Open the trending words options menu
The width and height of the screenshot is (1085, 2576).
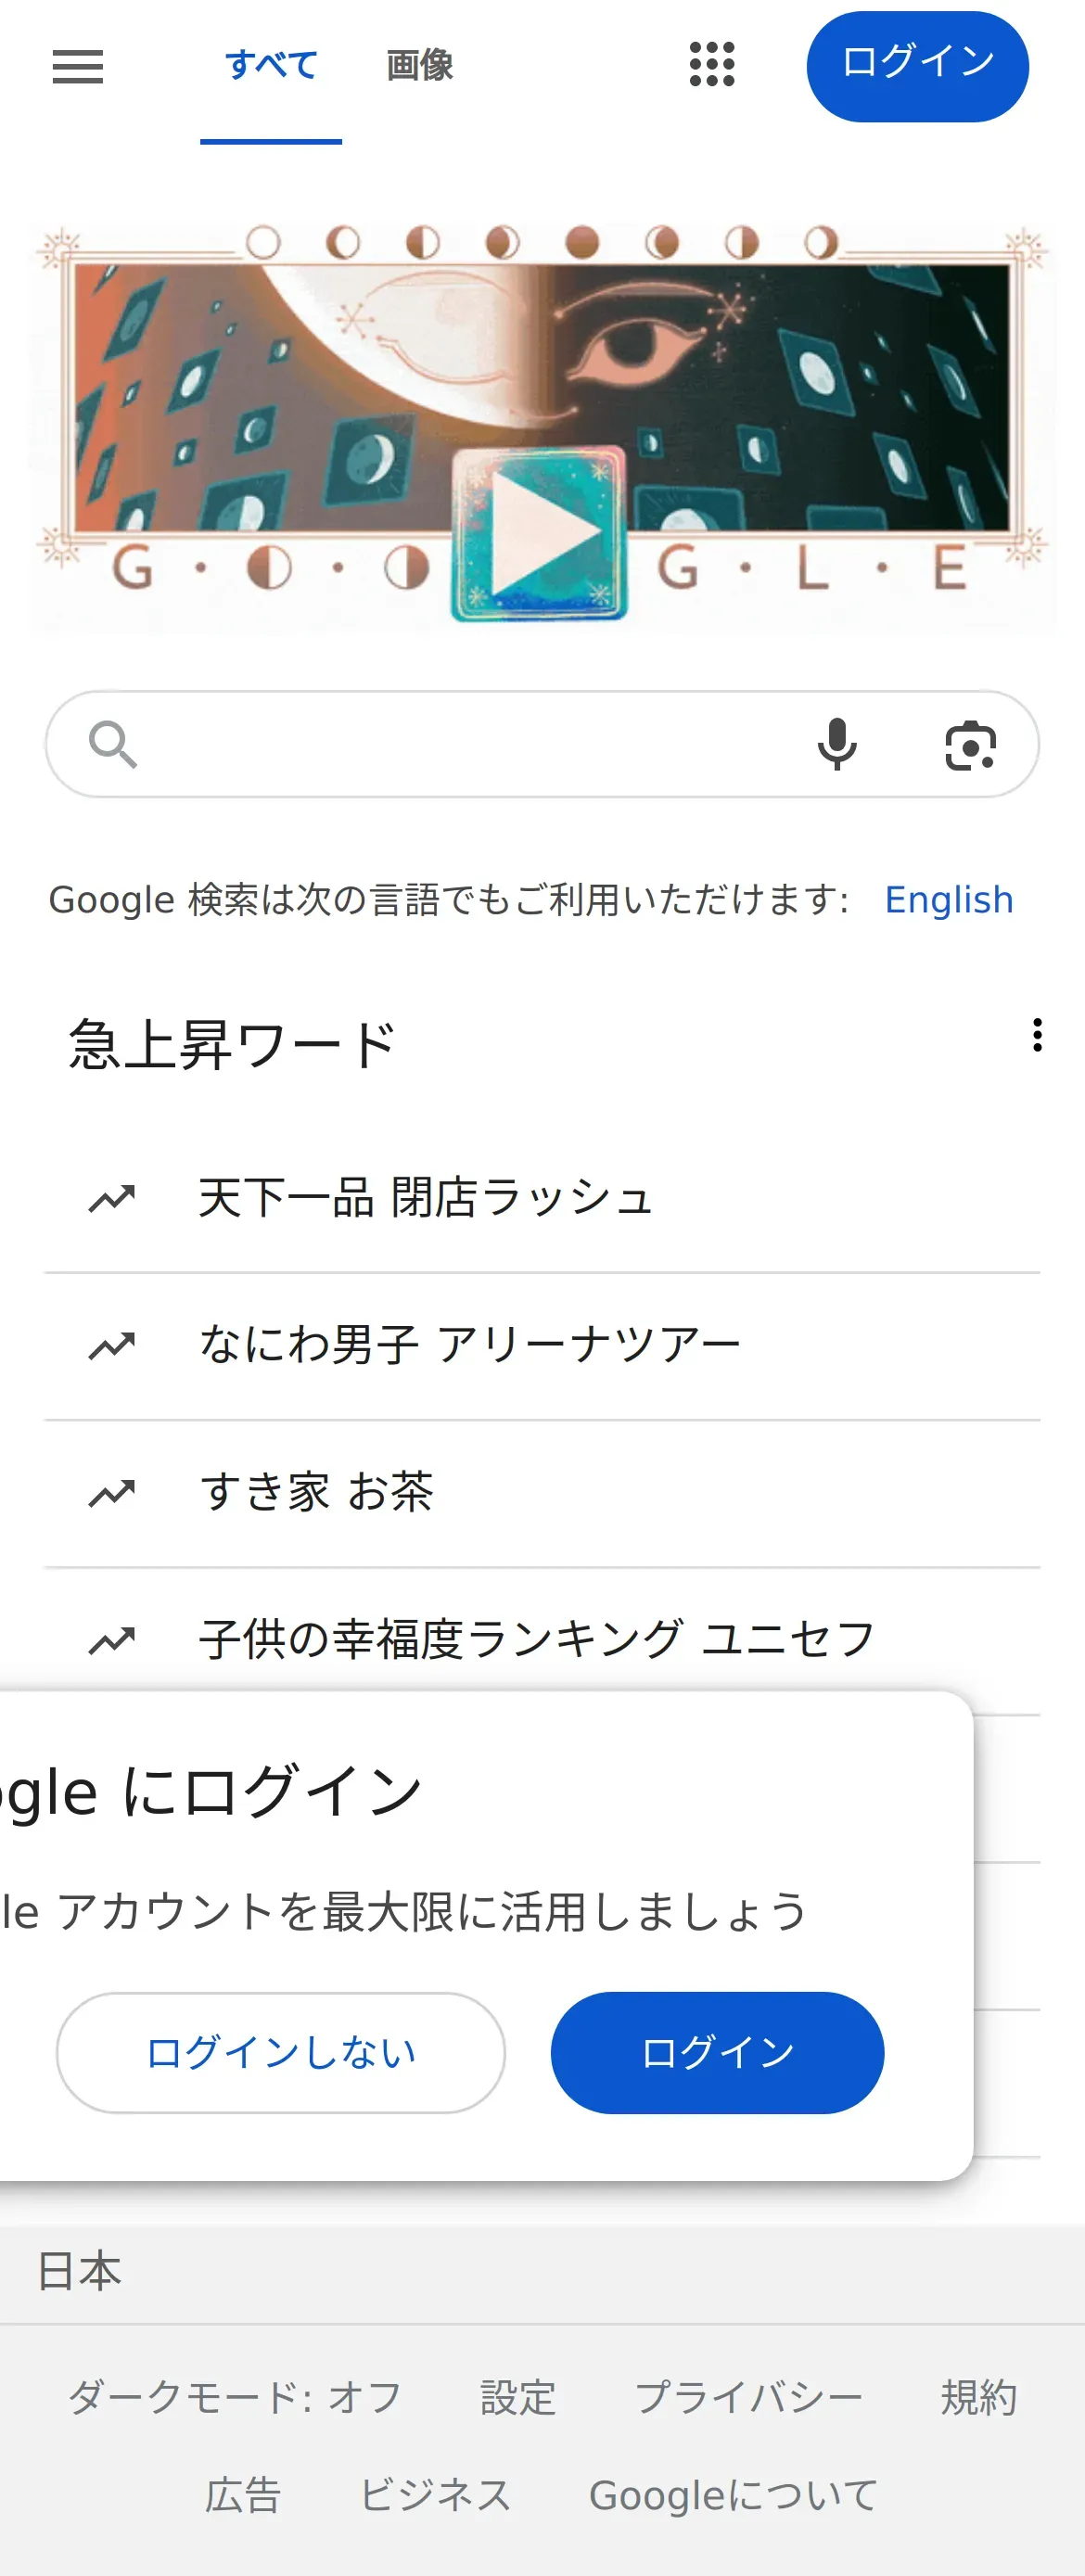point(1037,1035)
